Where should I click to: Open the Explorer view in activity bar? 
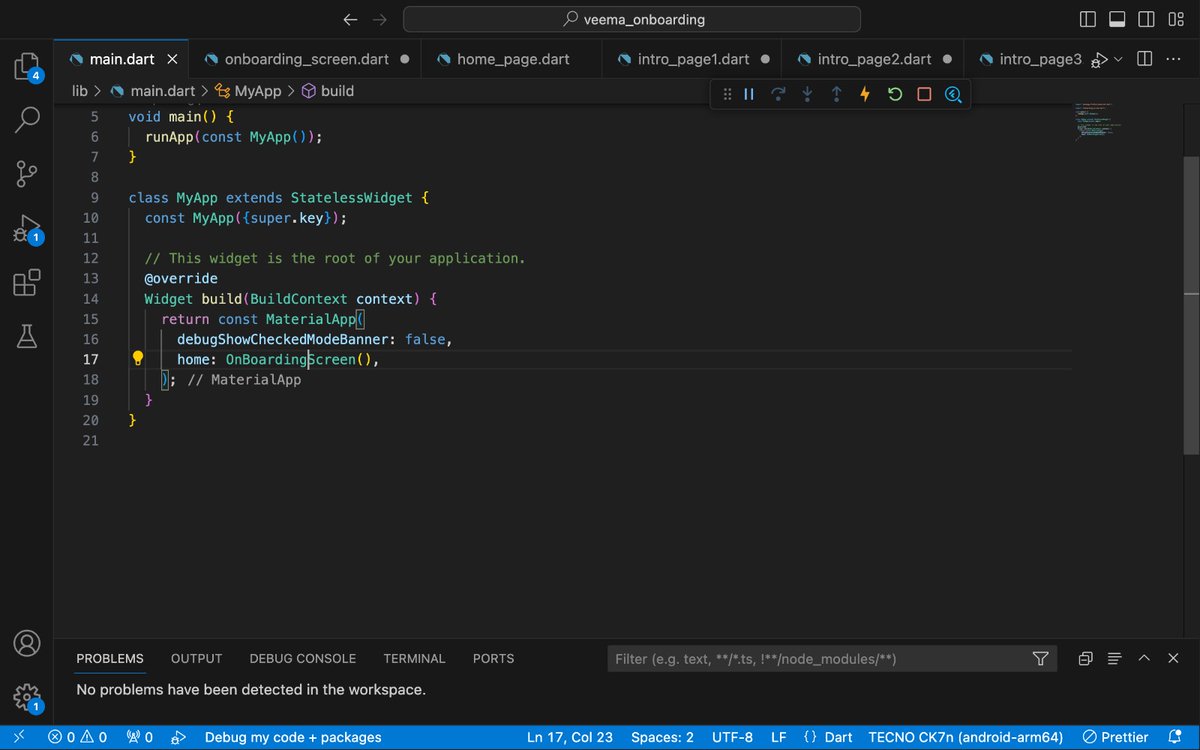coord(27,67)
